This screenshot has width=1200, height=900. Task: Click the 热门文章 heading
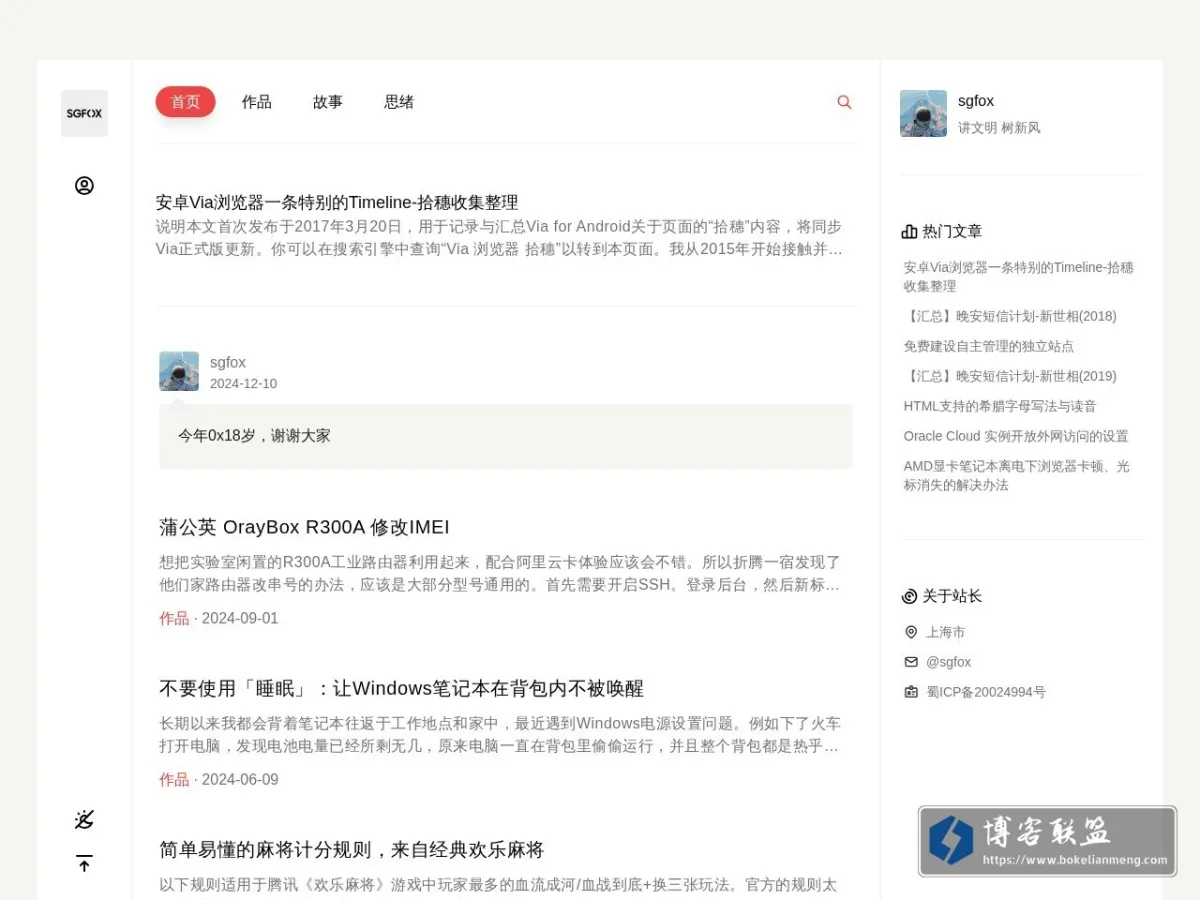coord(952,231)
